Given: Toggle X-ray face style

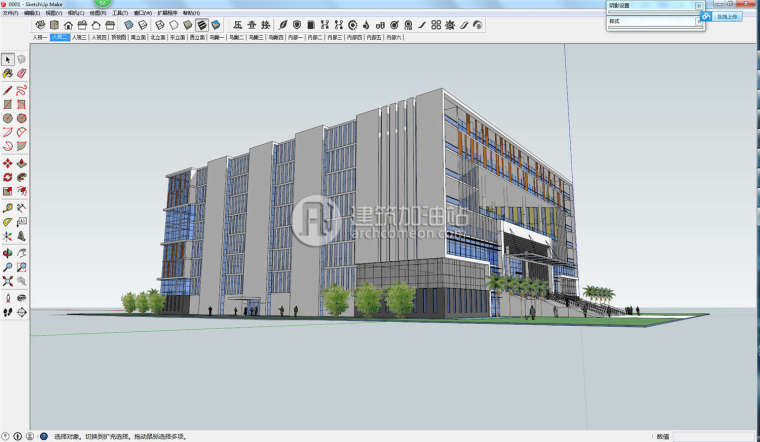Looking at the screenshot, I should (x=129, y=24).
